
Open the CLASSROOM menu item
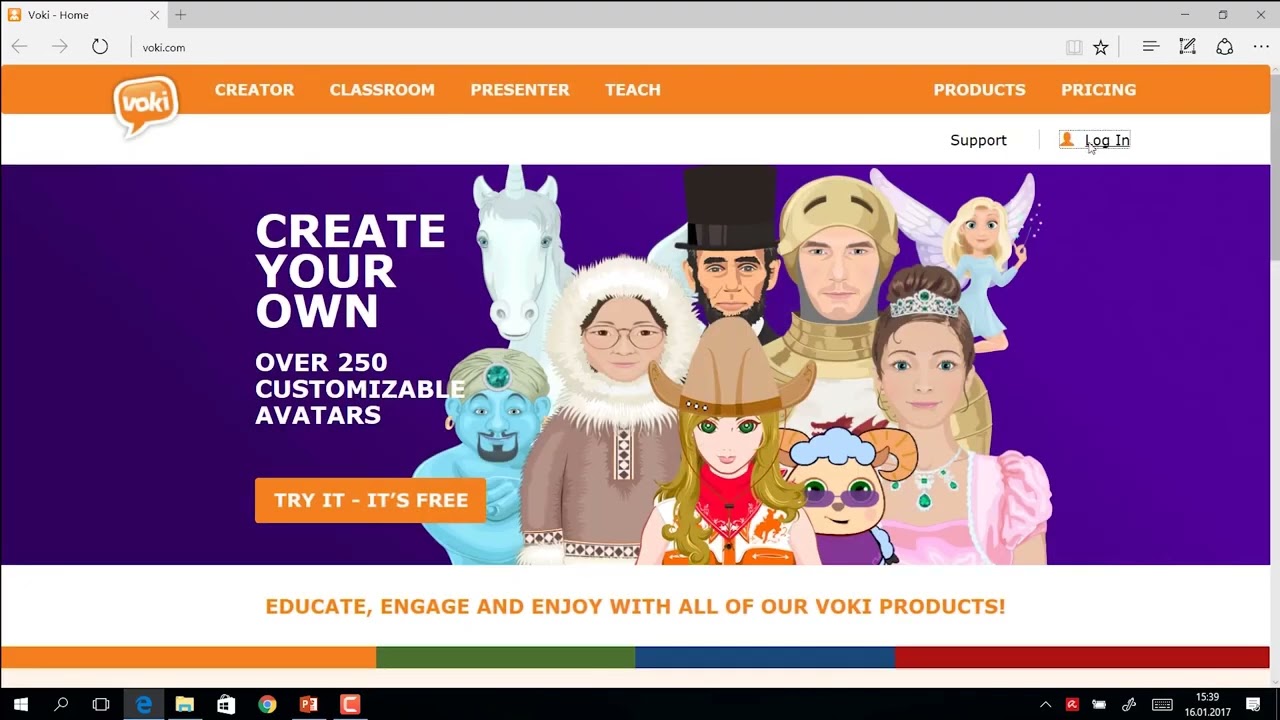pos(382,90)
